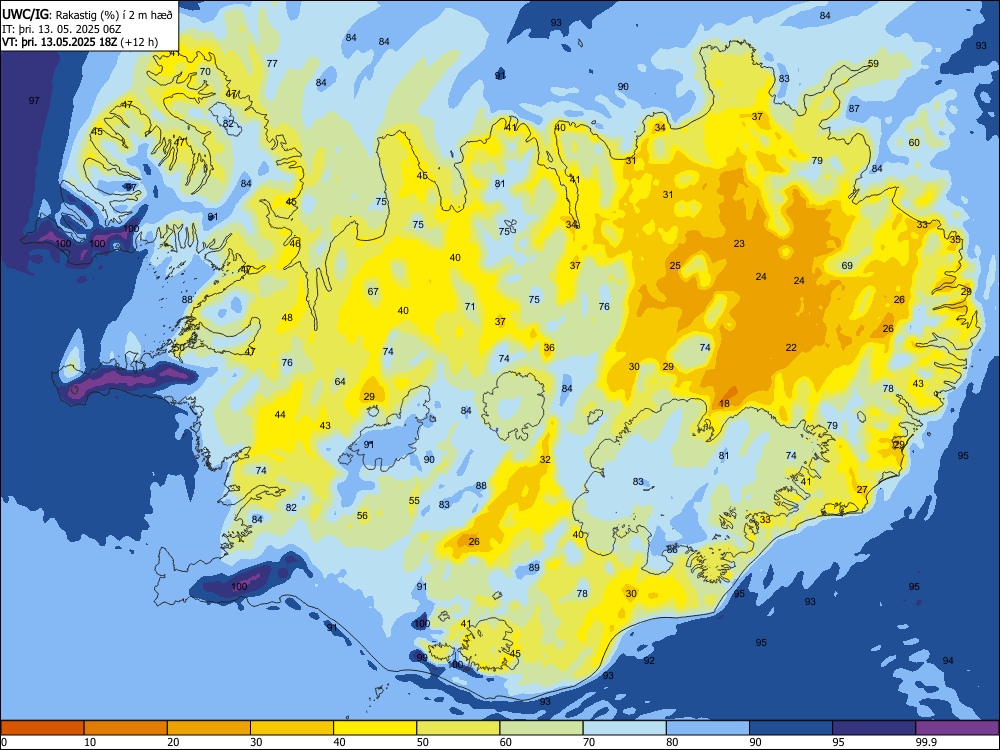Click the '35' value on east coast
The image size is (1000, 750).
(955, 240)
